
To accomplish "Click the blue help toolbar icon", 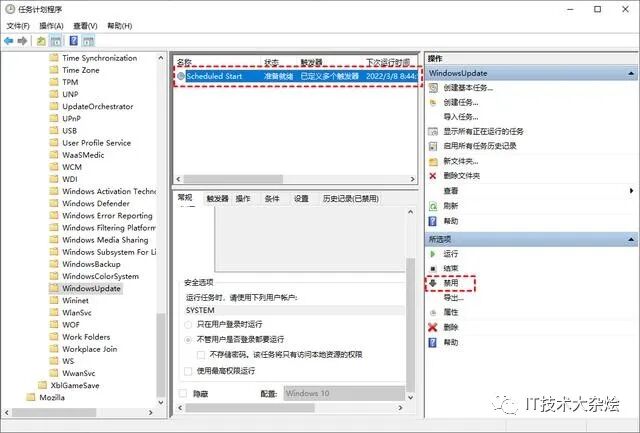I will 73,41.
